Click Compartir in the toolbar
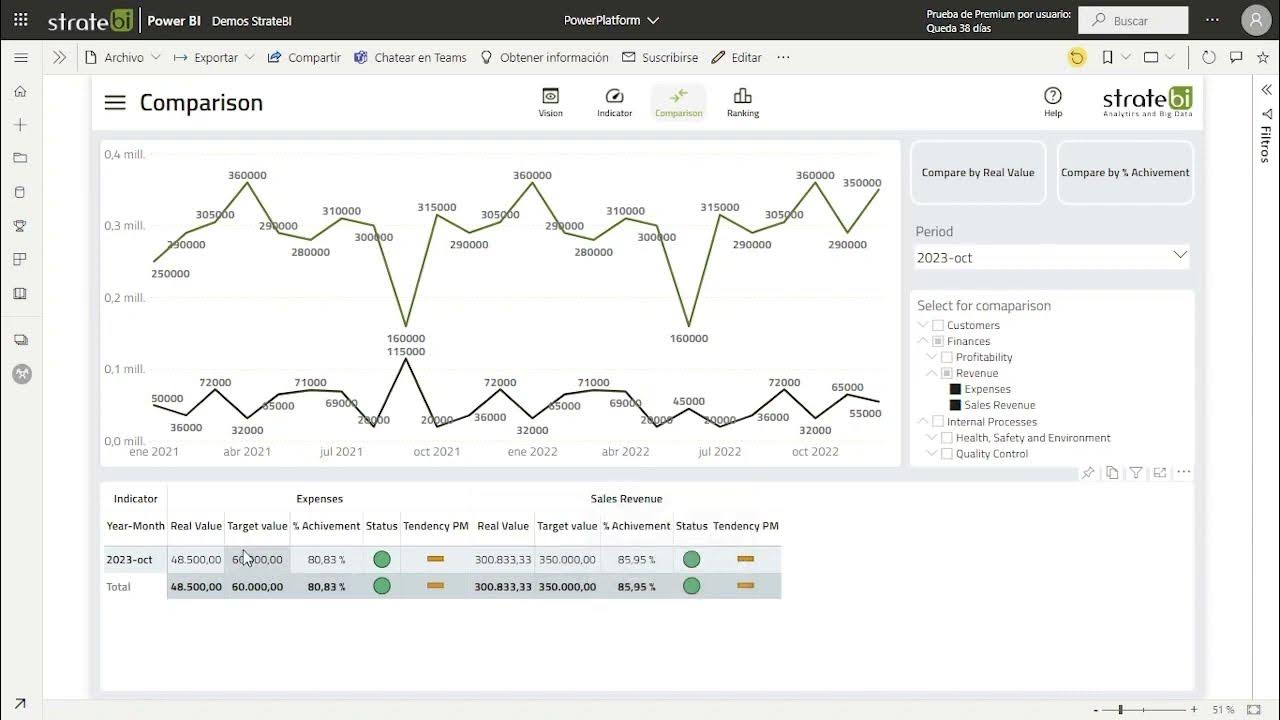The height and width of the screenshot is (720, 1280). pos(304,58)
